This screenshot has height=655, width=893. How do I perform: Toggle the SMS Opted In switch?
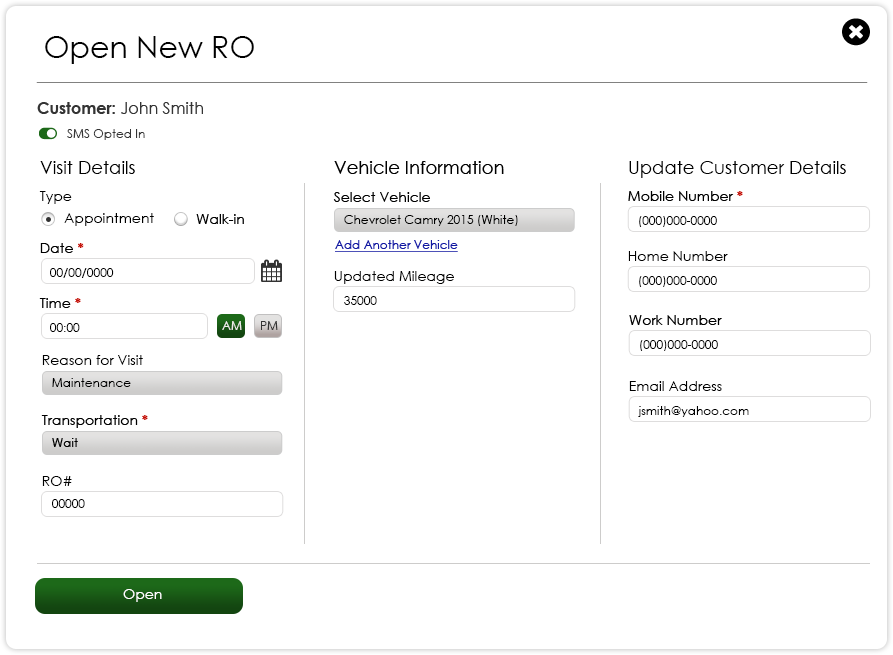pos(48,133)
